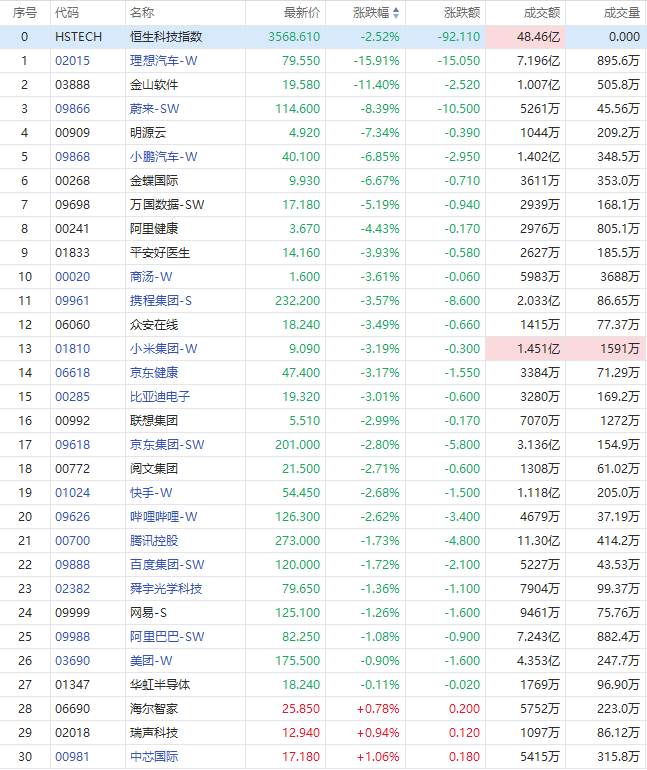Viewport: 647px width, 770px height.
Task: Select 网易-S row name
Action: point(148,613)
